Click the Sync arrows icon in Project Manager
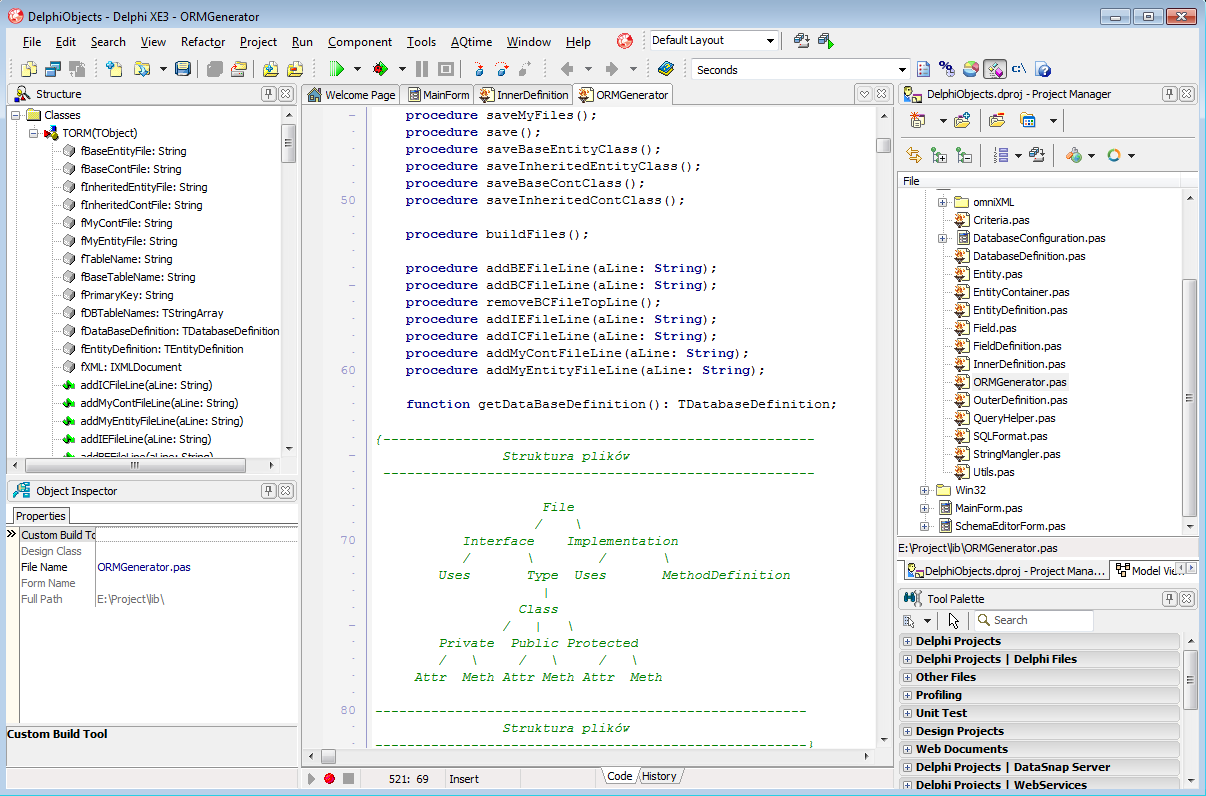This screenshot has width=1206, height=796. click(913, 155)
